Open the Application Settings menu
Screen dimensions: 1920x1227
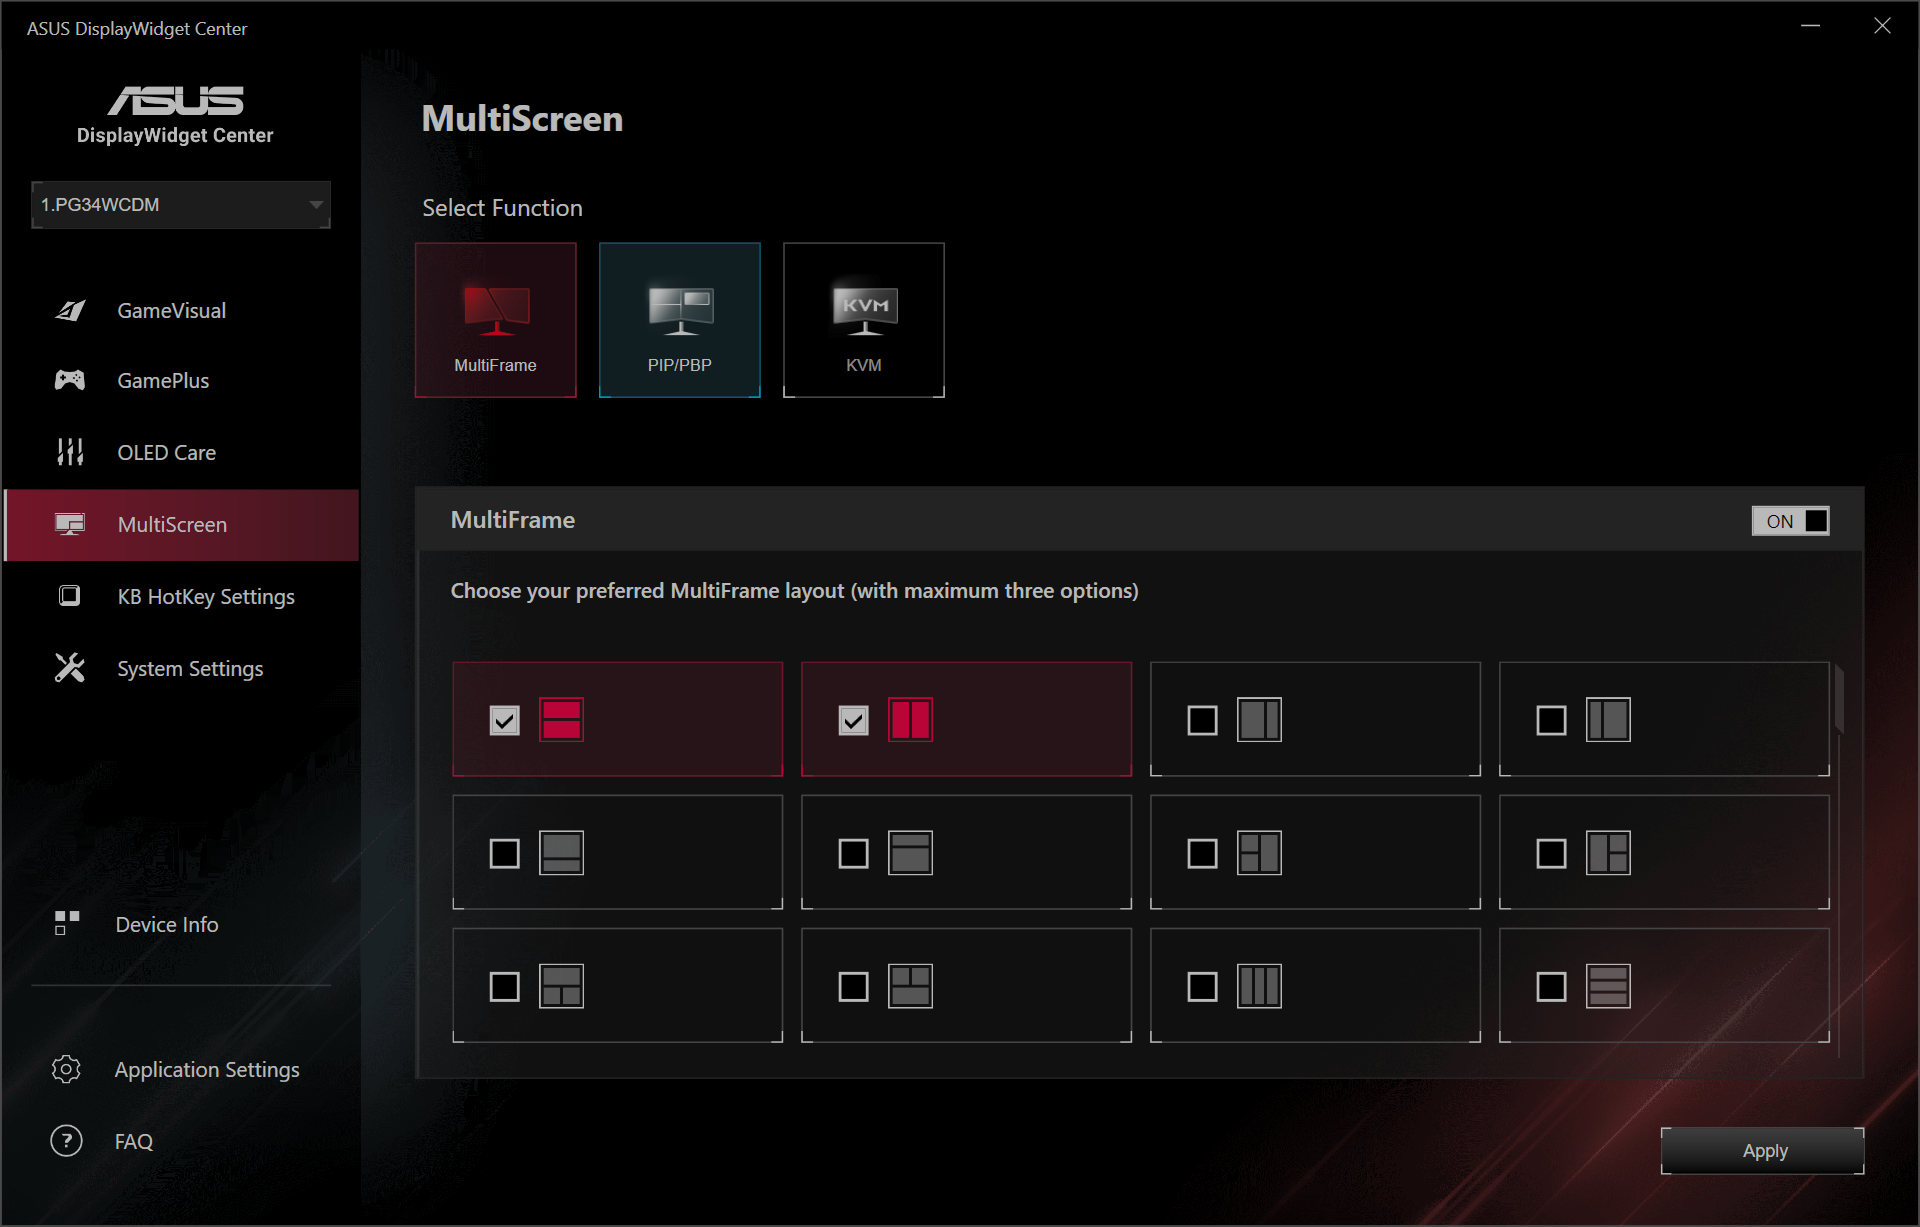206,1069
